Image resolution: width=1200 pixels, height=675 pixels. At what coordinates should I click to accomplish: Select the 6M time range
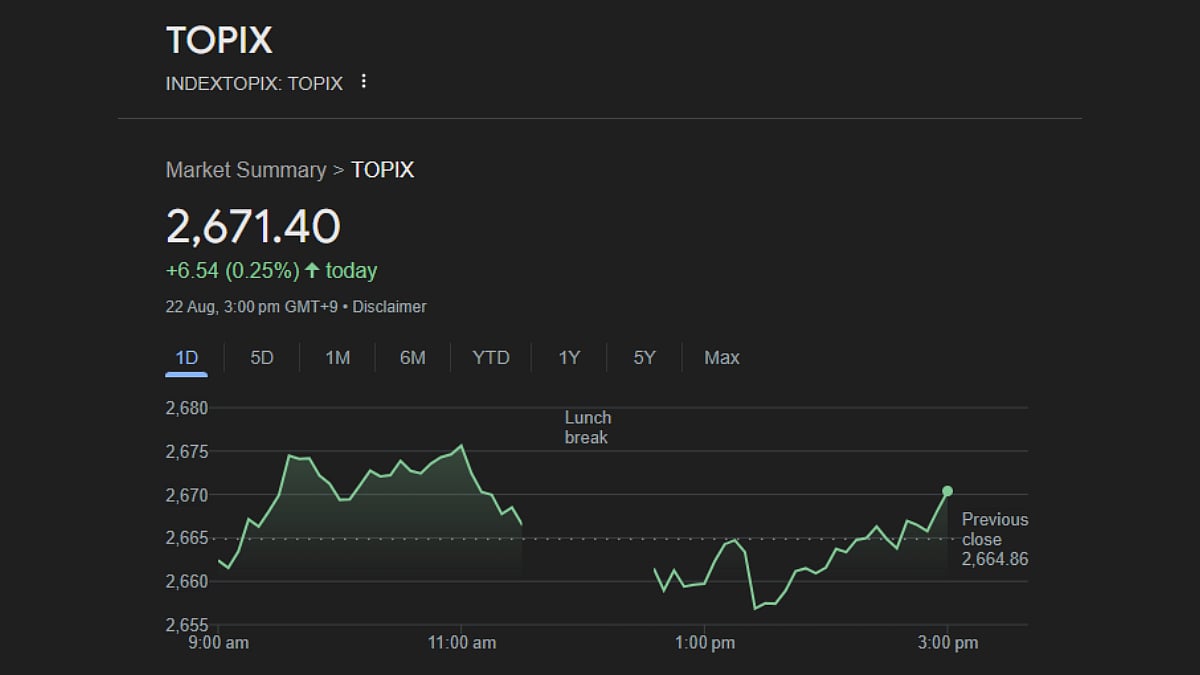tap(413, 358)
